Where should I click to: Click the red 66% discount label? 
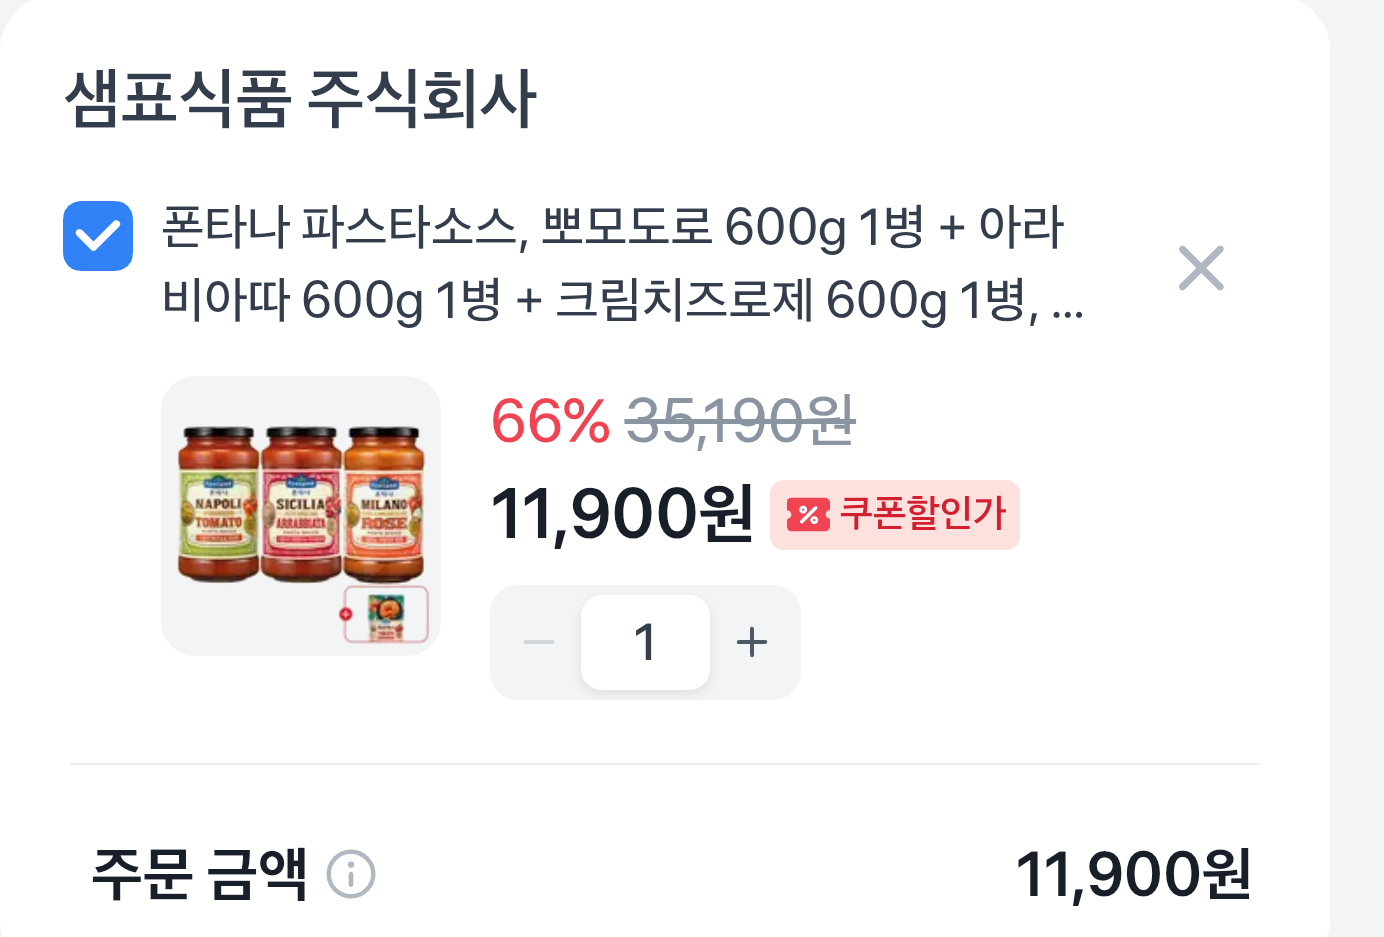click(x=550, y=420)
